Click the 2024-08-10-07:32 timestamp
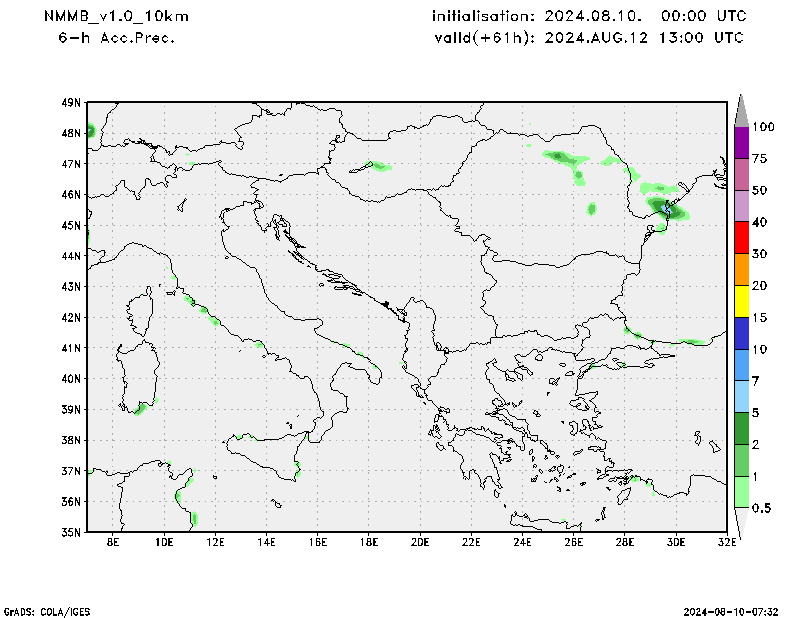The height and width of the screenshot is (618, 800). tap(732, 610)
